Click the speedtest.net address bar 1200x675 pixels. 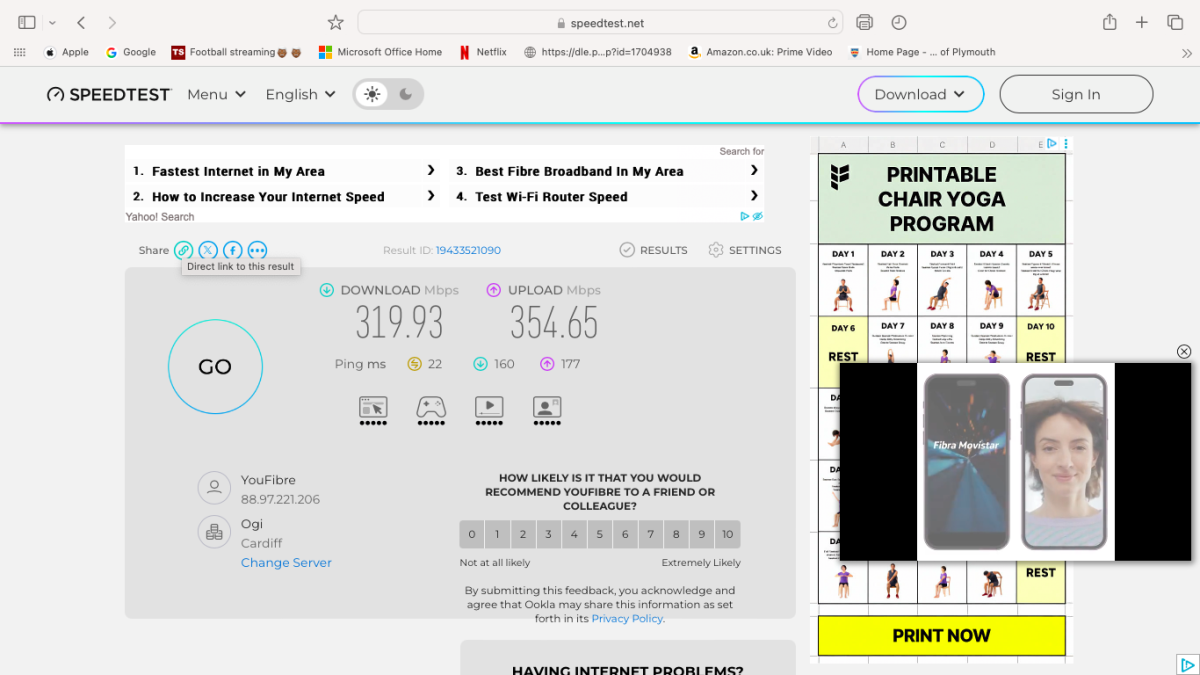point(600,22)
